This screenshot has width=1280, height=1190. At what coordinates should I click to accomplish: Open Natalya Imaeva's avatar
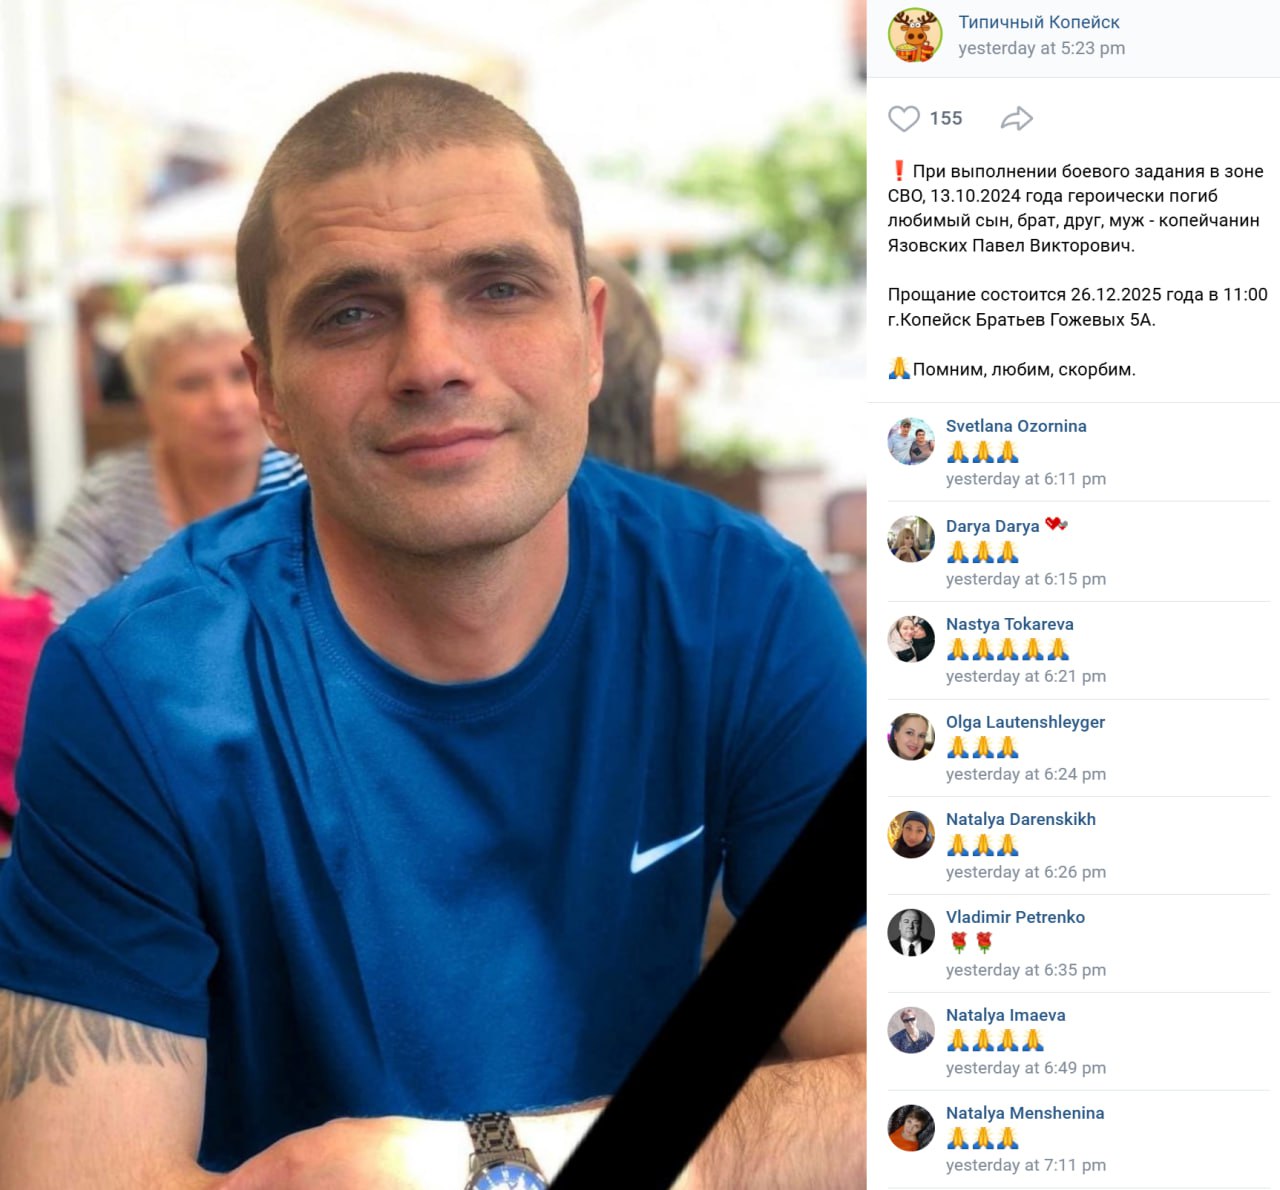(911, 1030)
